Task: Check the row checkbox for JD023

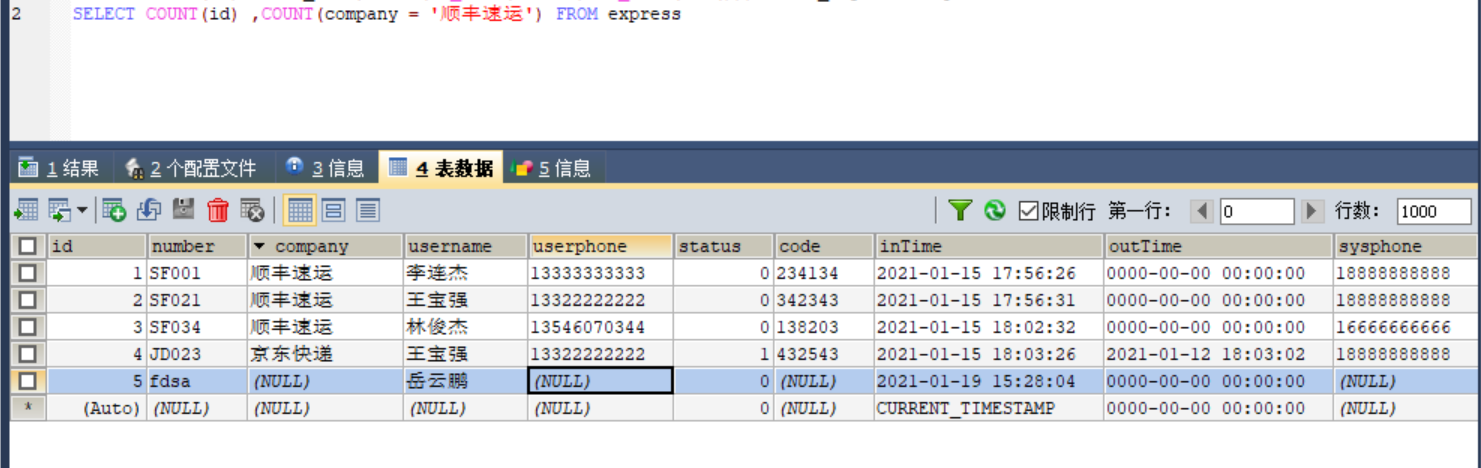Action: 28,354
